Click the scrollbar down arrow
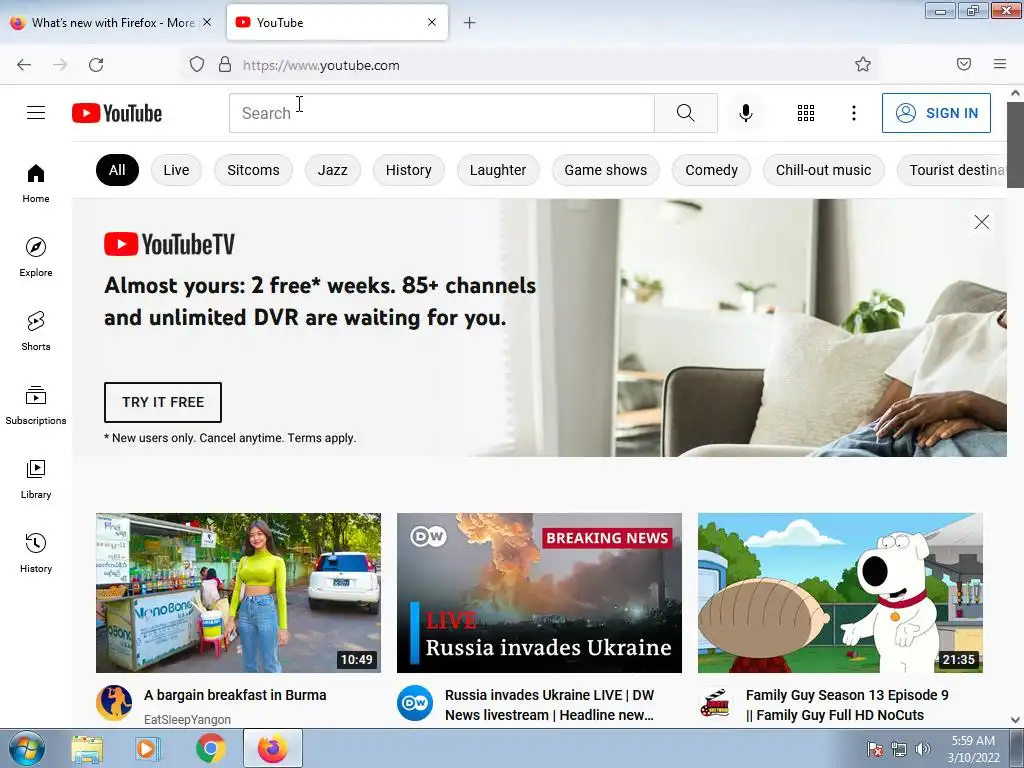The image size is (1024, 768). pos(1015,720)
